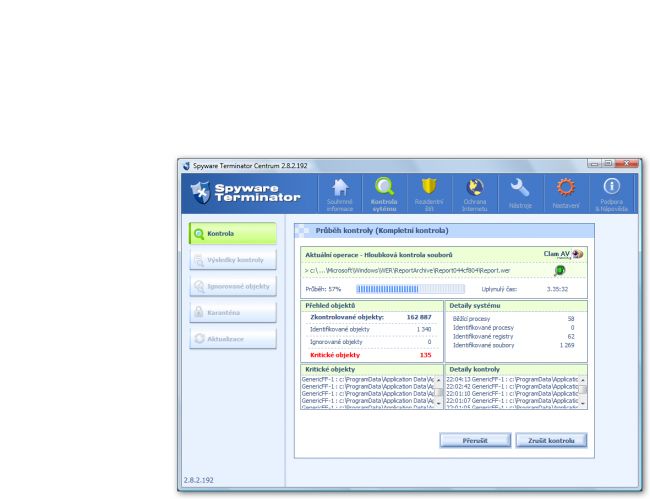Open the Aktualizace sidebar tab
The image size is (650, 499).
click(x=233, y=339)
